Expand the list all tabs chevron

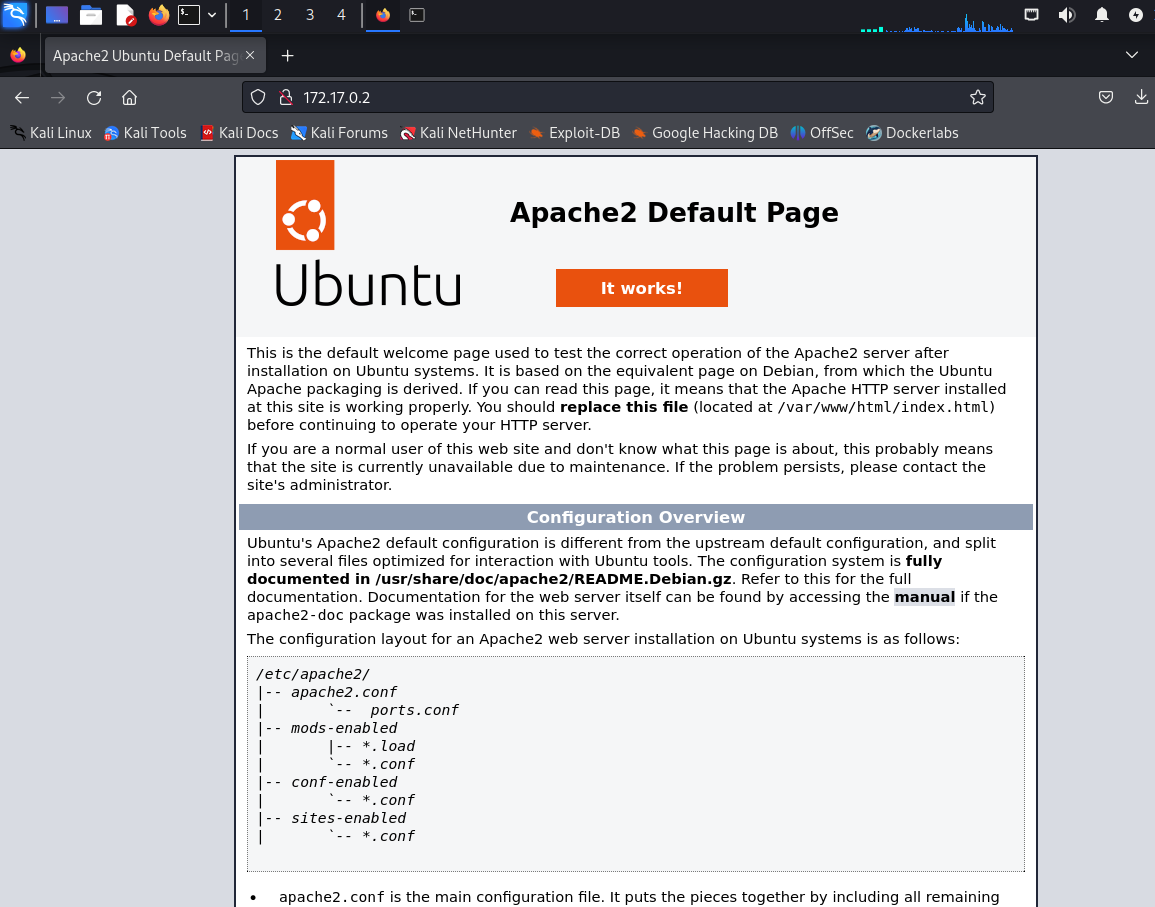point(1131,55)
